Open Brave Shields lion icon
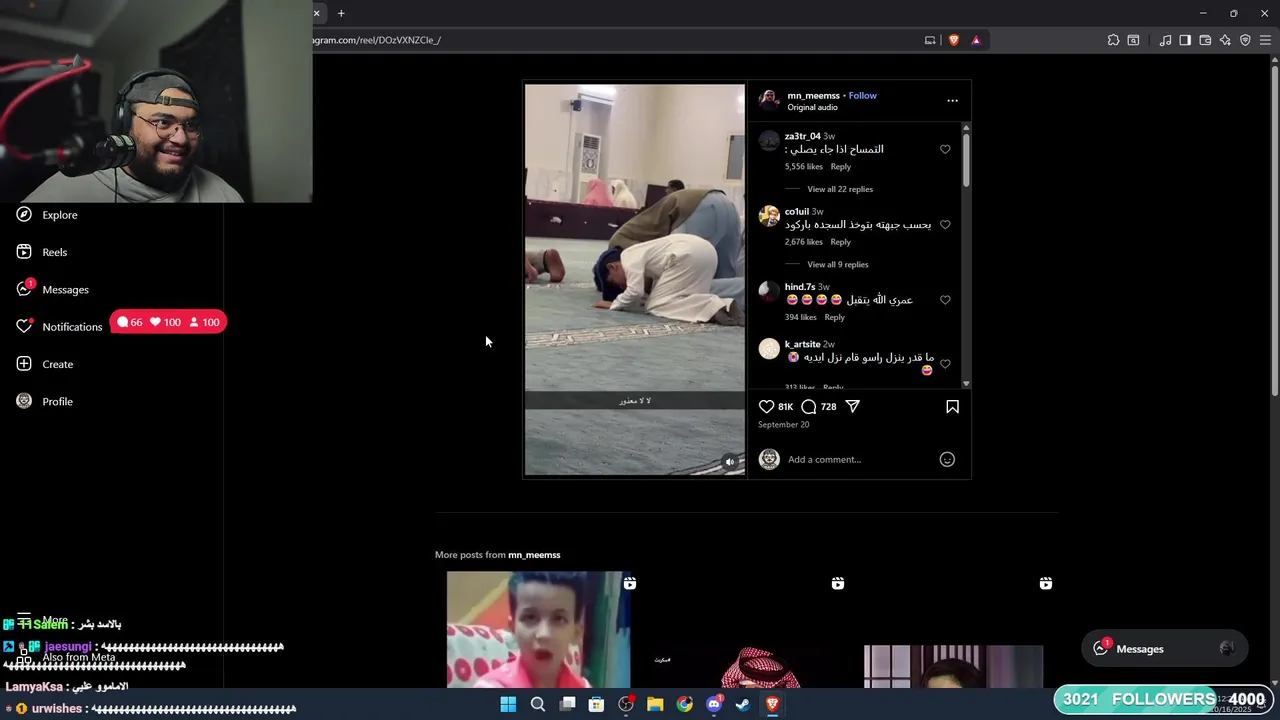The height and width of the screenshot is (720, 1280). 953,40
